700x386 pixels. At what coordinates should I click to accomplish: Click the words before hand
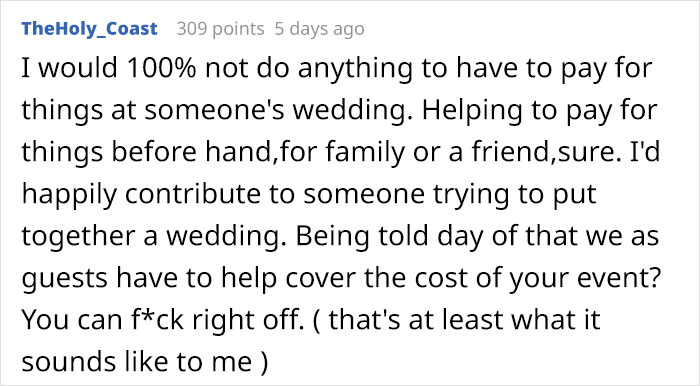(191, 152)
